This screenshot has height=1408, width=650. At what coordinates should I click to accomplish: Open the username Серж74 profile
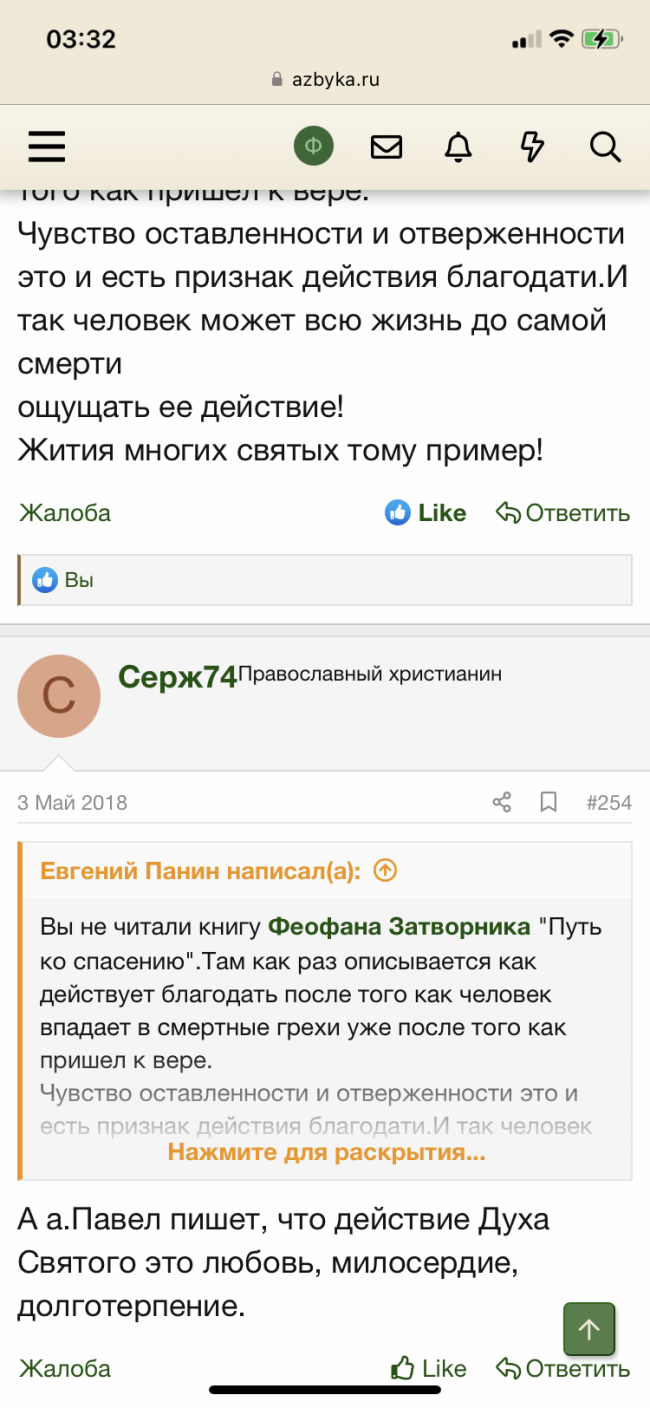[175, 675]
